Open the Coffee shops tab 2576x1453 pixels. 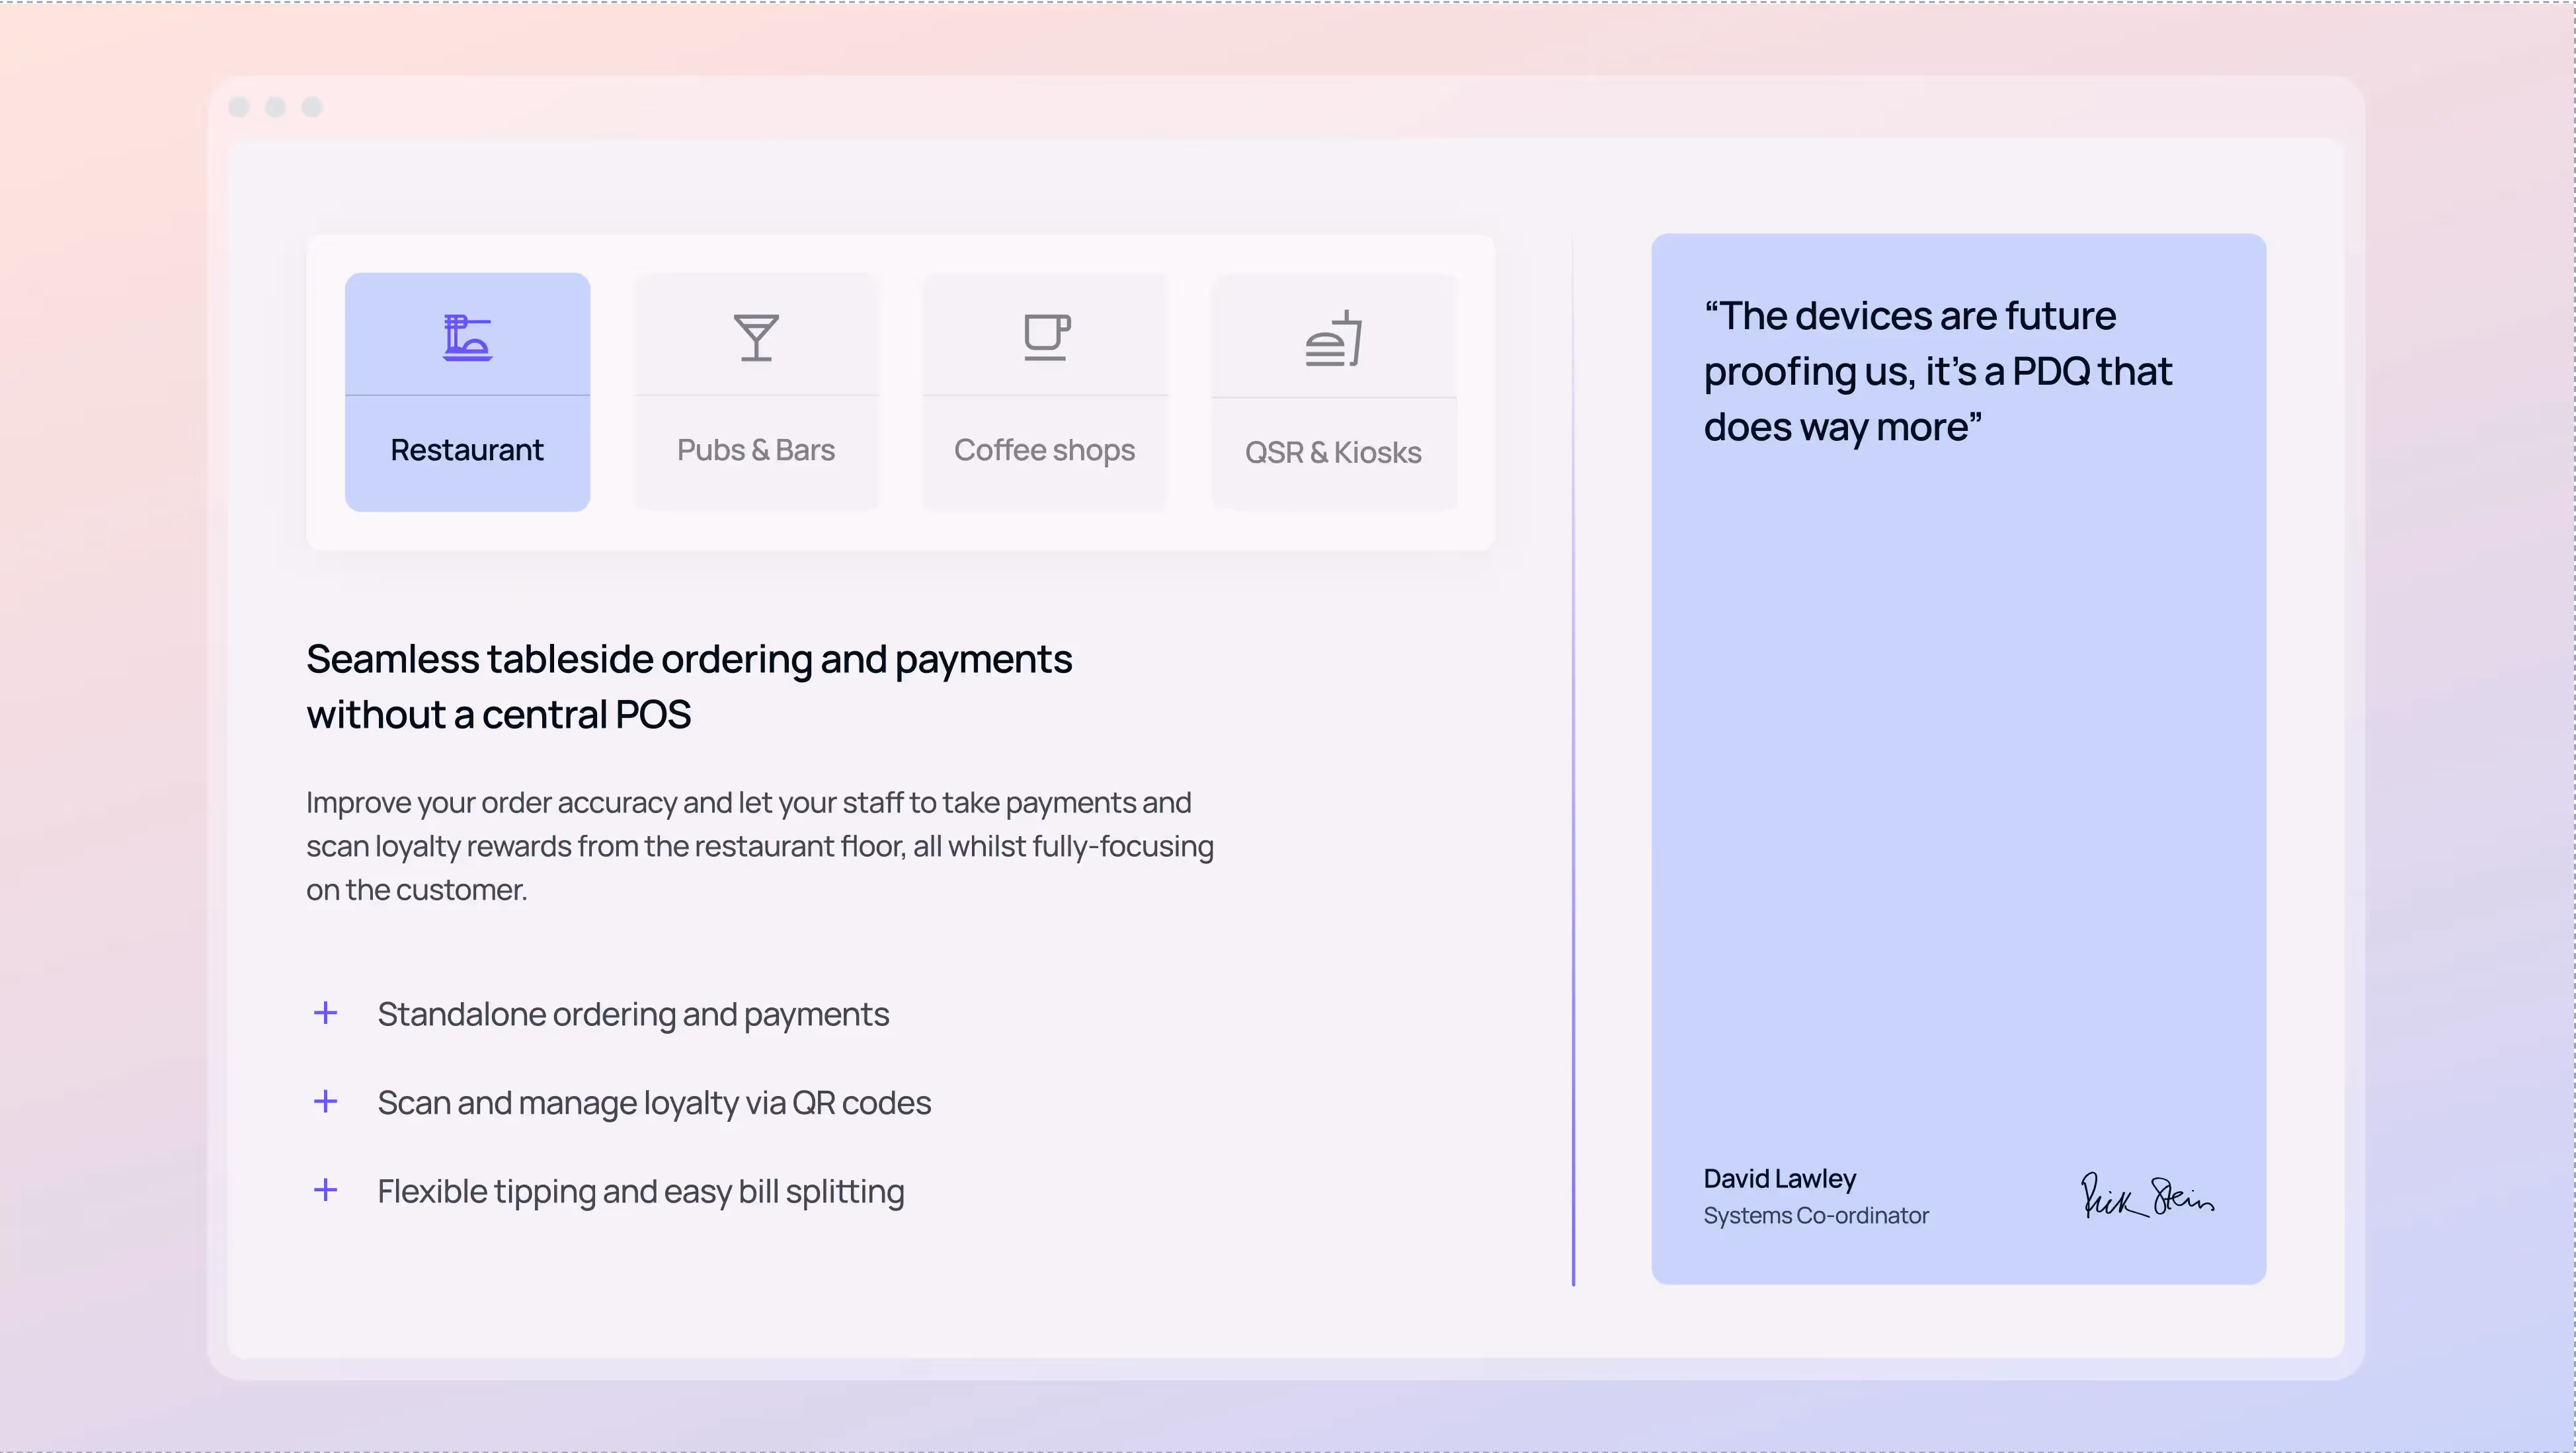tap(1044, 450)
